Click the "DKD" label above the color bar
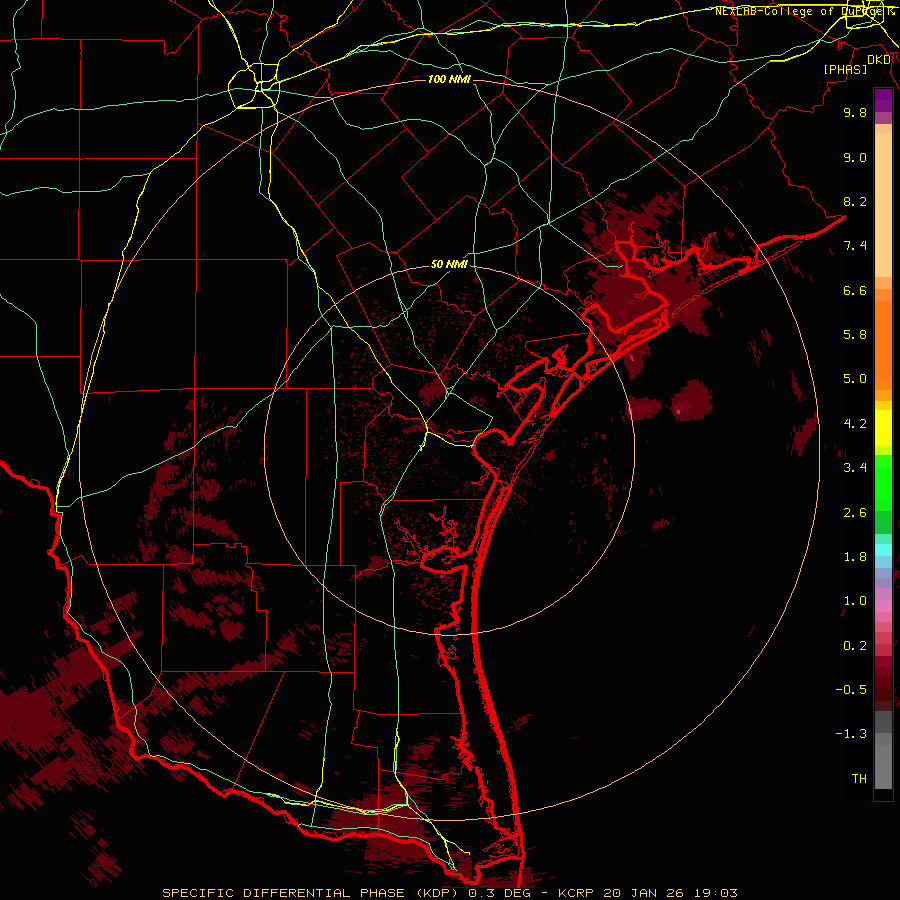The image size is (900, 900). pyautogui.click(x=879, y=60)
